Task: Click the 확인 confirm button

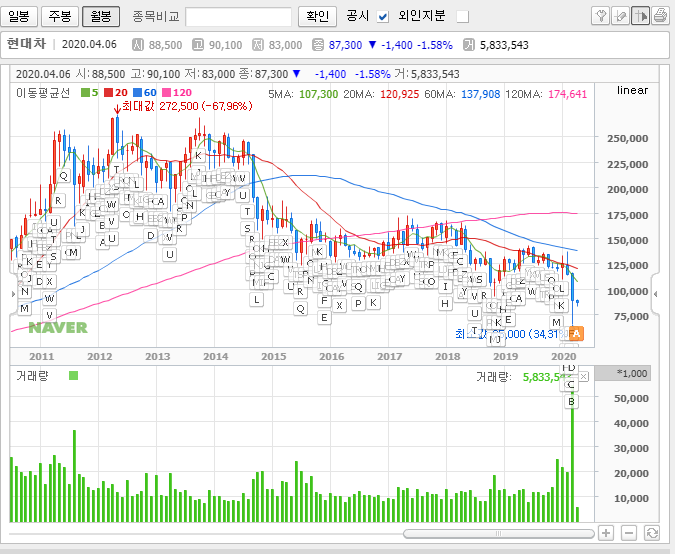Action: pos(318,16)
